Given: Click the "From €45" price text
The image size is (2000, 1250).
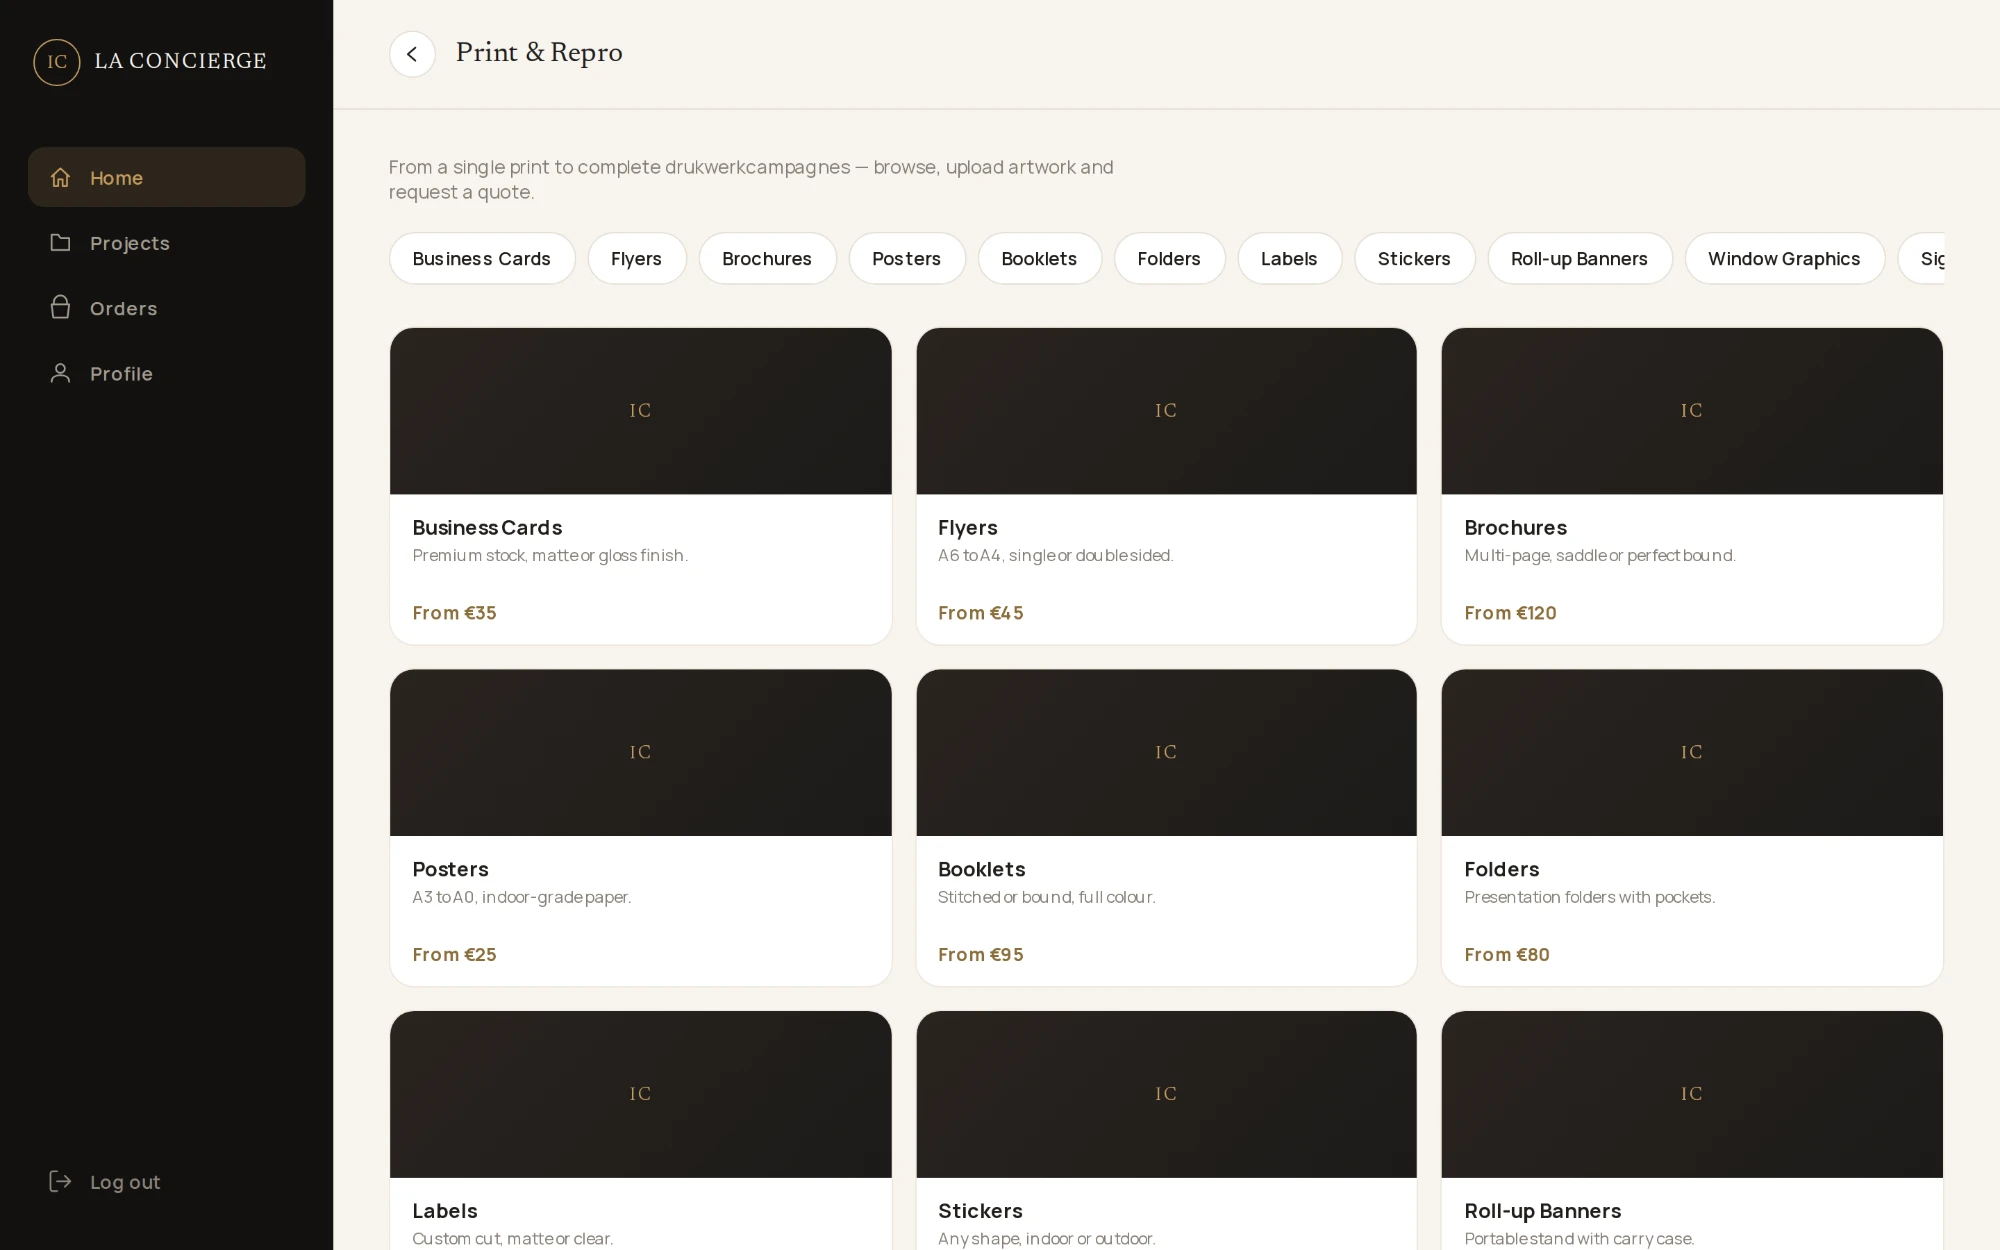Looking at the screenshot, I should [x=980, y=613].
